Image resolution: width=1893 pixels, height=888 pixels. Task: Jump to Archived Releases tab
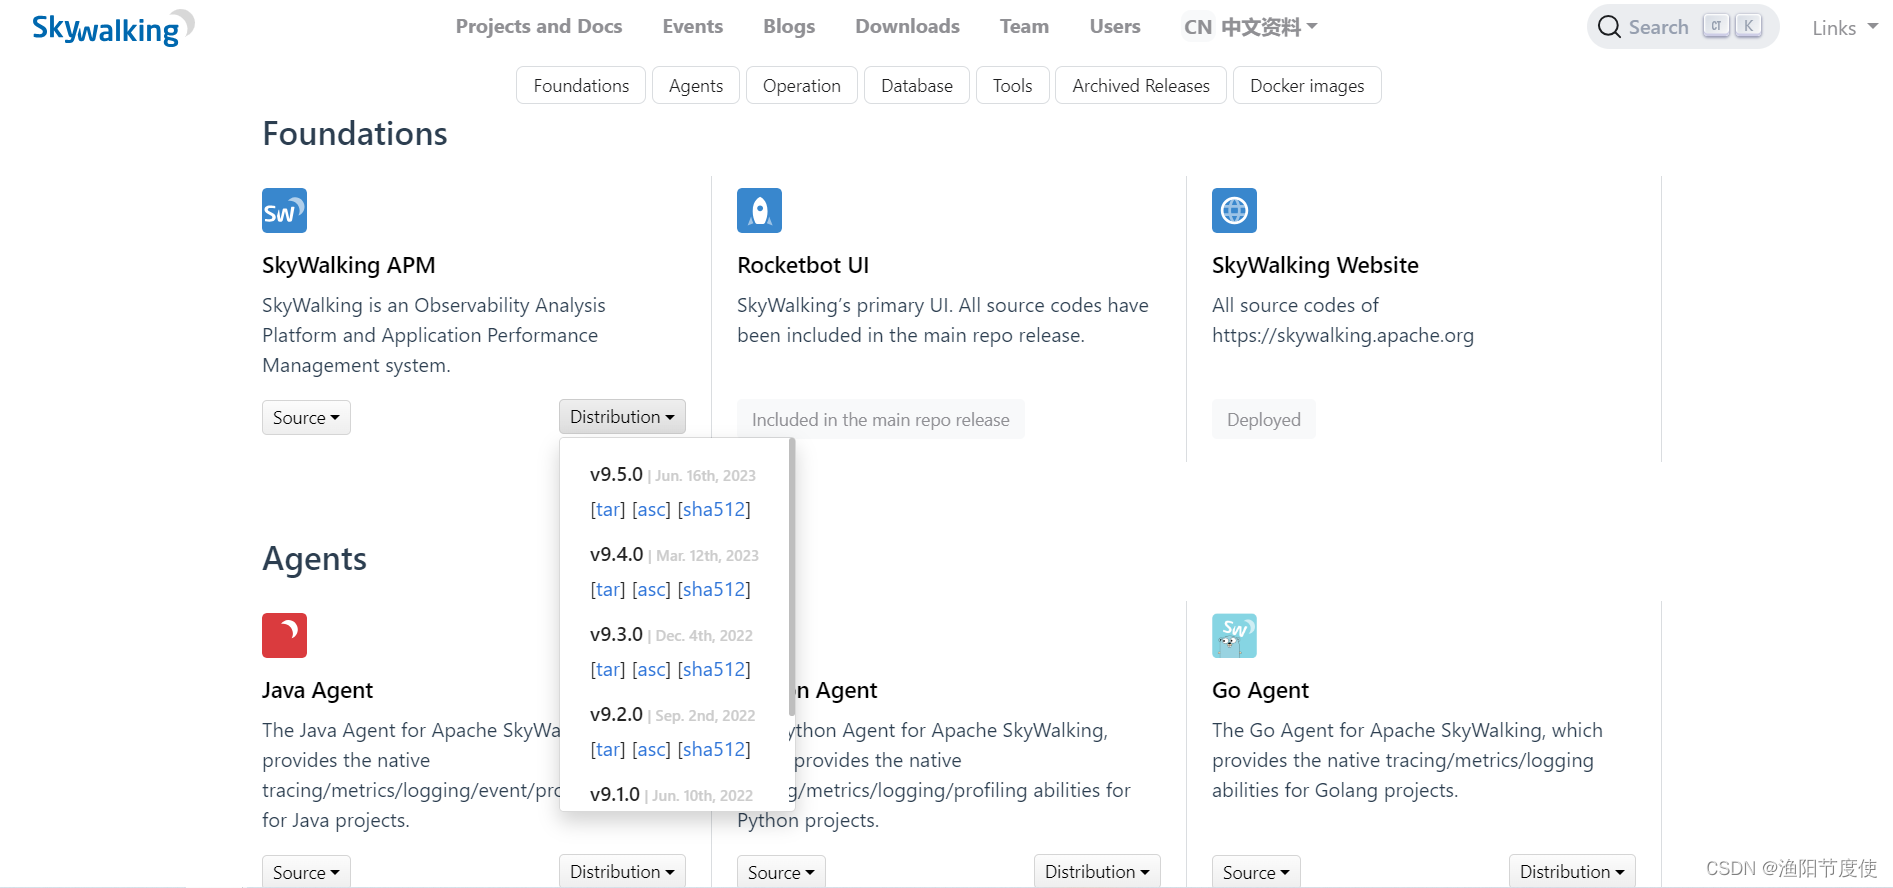pyautogui.click(x=1141, y=85)
